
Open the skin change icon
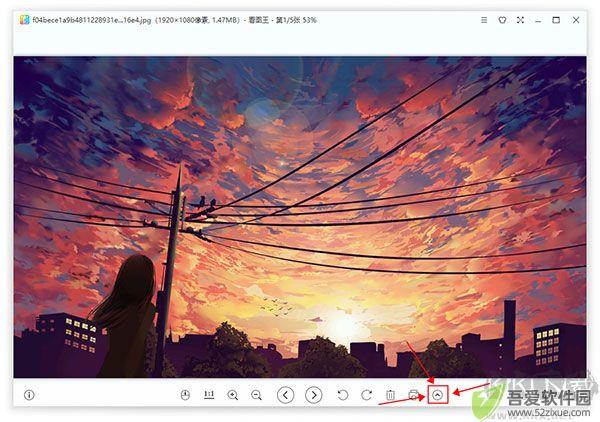point(502,20)
